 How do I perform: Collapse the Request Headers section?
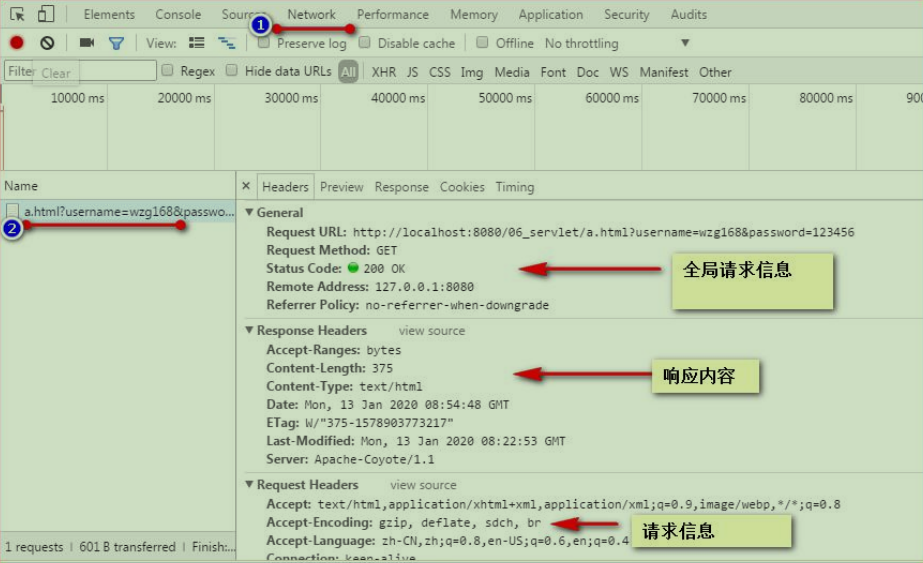tap(249, 484)
